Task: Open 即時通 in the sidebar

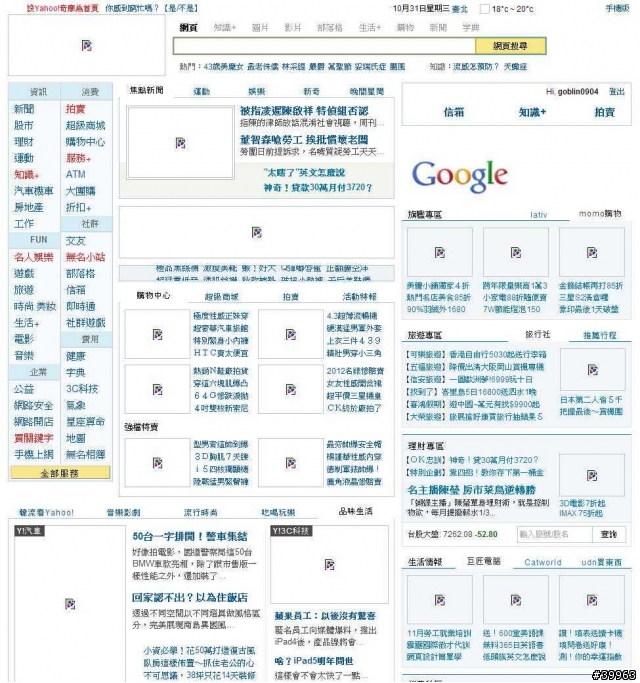Action: (81, 306)
